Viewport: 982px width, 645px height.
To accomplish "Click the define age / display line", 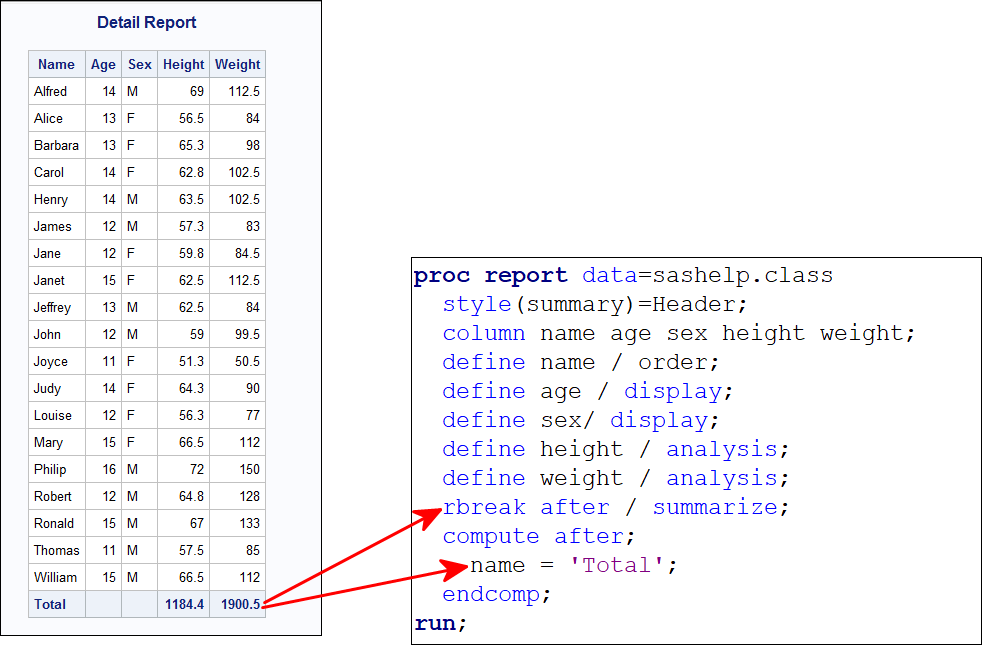I will coord(588,391).
